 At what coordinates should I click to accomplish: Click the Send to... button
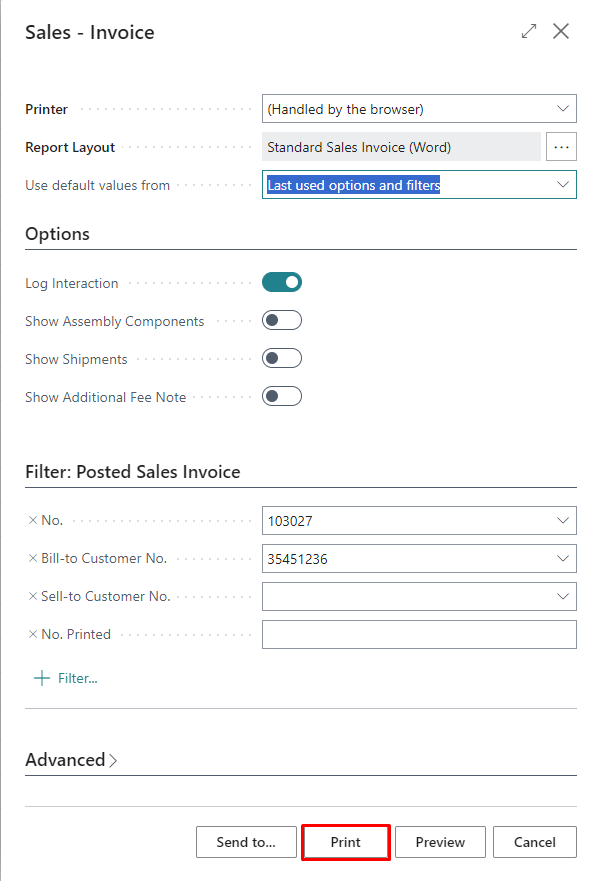click(246, 842)
